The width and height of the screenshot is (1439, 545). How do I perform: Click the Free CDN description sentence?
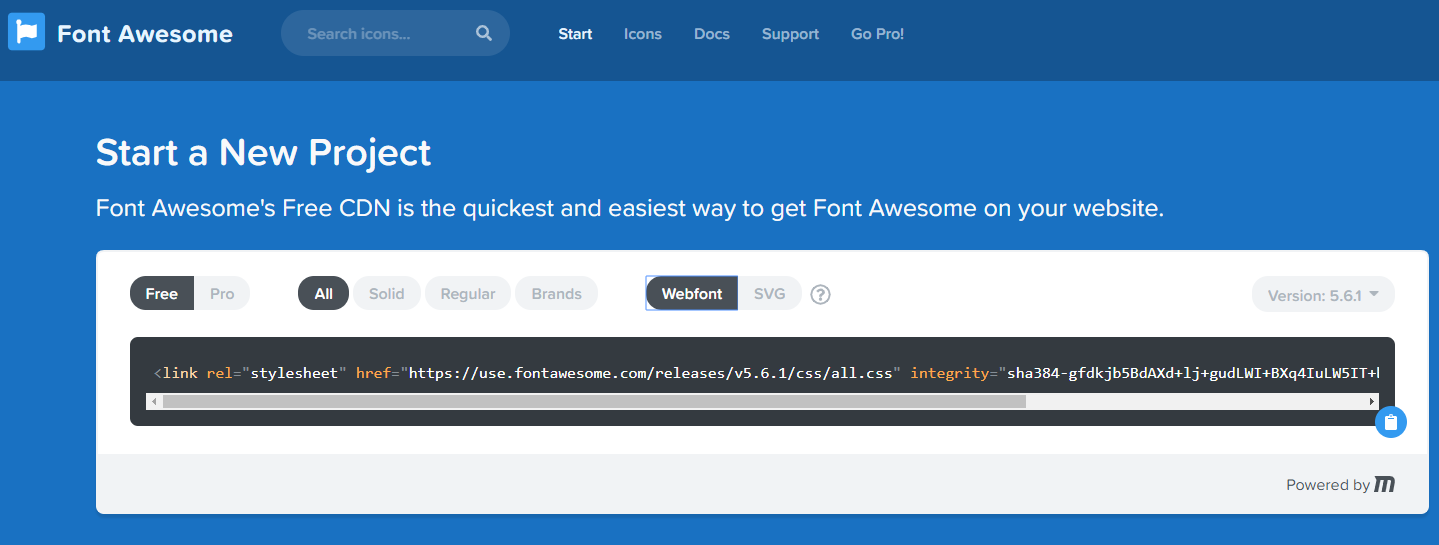630,208
